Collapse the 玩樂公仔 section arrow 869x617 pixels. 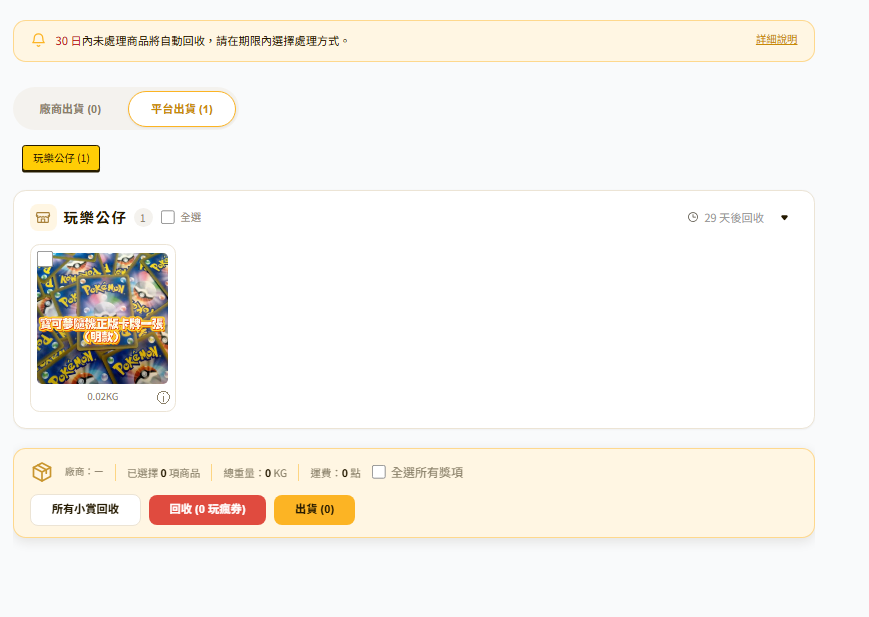pyautogui.click(x=784, y=217)
